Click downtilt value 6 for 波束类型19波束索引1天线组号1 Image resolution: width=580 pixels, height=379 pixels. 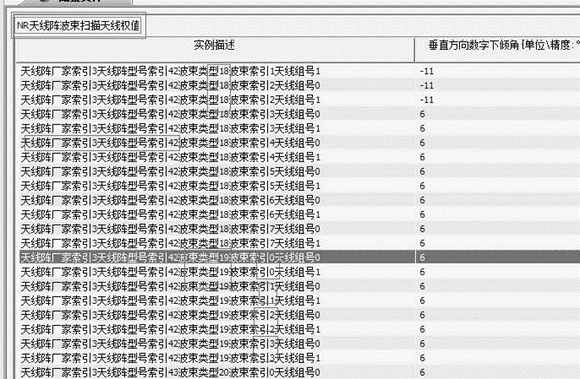tap(422, 301)
